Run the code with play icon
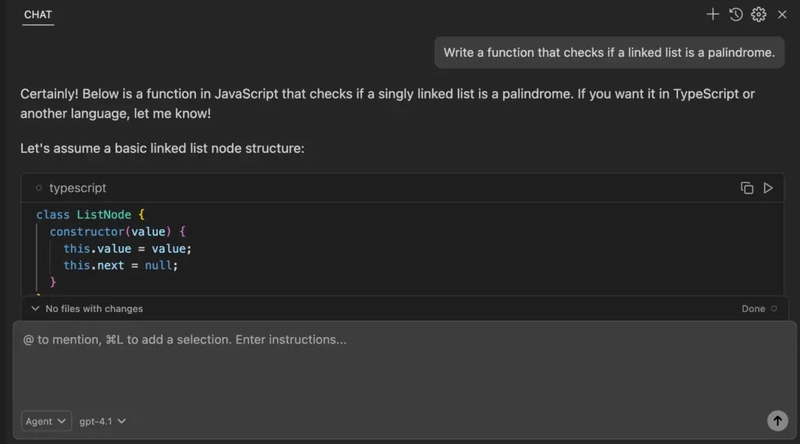 coord(768,188)
